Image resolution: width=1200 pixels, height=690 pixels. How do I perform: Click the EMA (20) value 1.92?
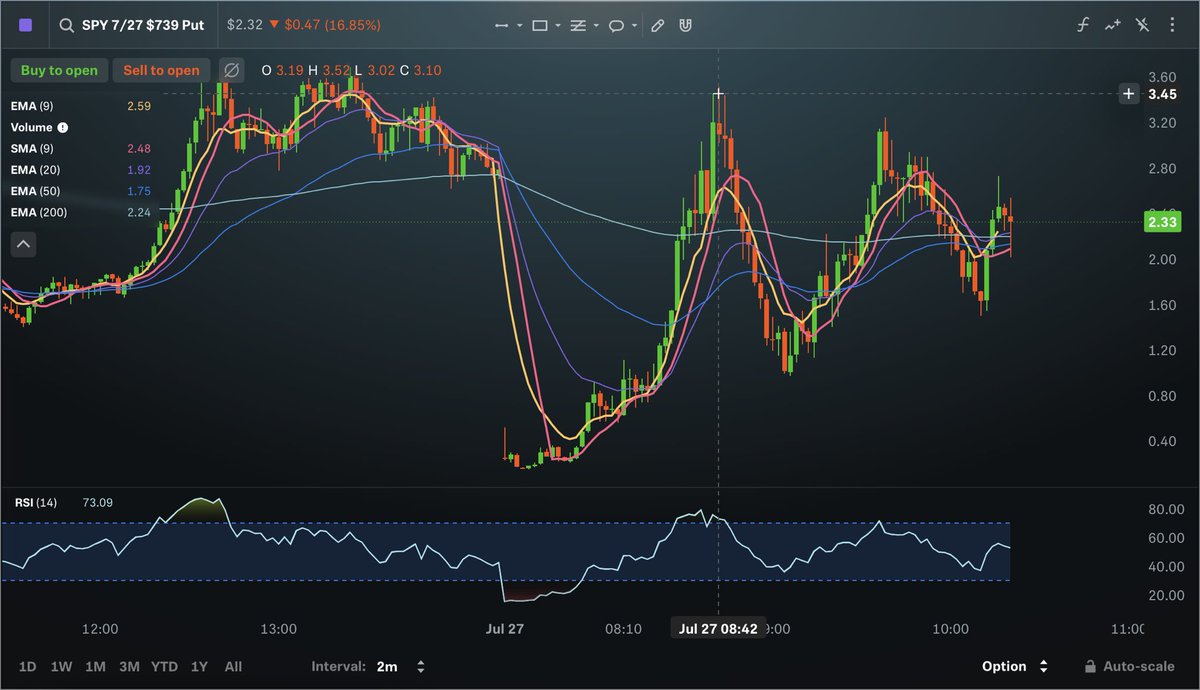(139, 170)
